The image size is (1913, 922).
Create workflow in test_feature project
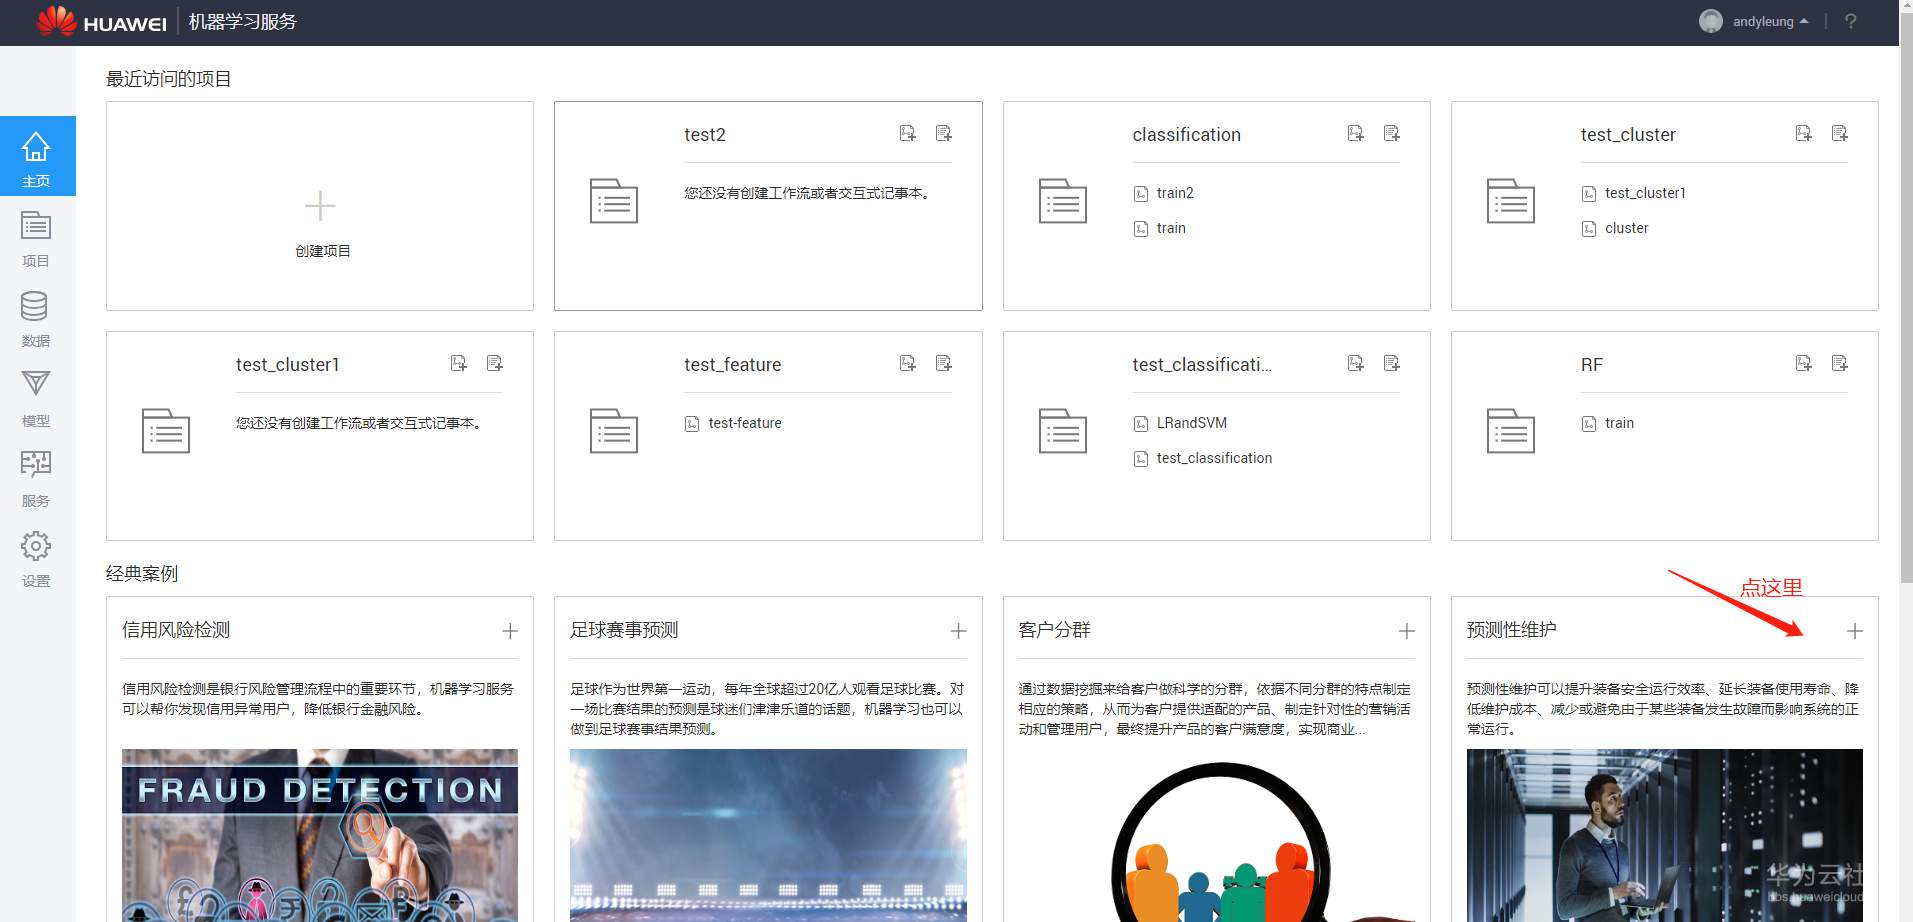click(x=907, y=363)
